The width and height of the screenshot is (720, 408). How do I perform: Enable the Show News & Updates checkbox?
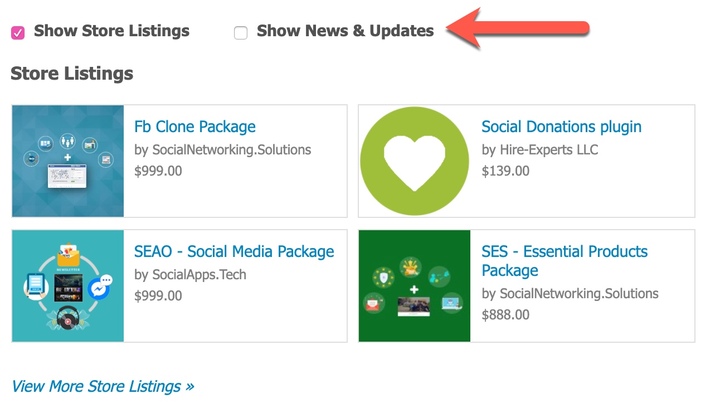pyautogui.click(x=241, y=33)
